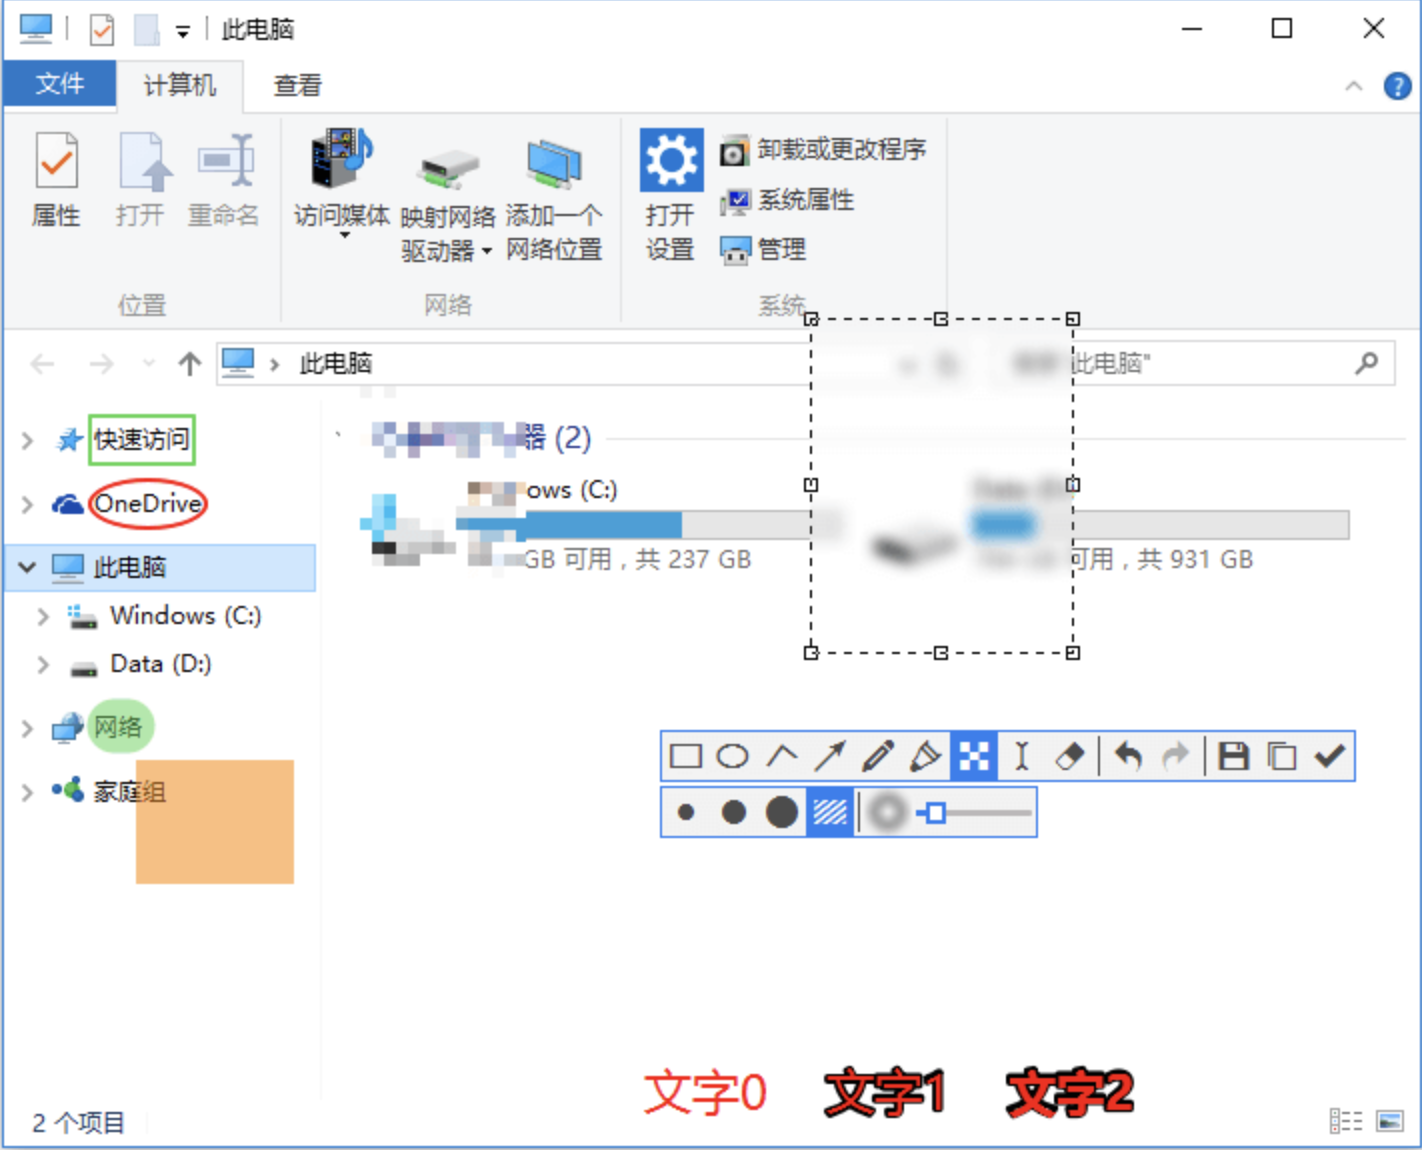
Task: Click Manage (管理) in ribbon
Action: point(763,250)
